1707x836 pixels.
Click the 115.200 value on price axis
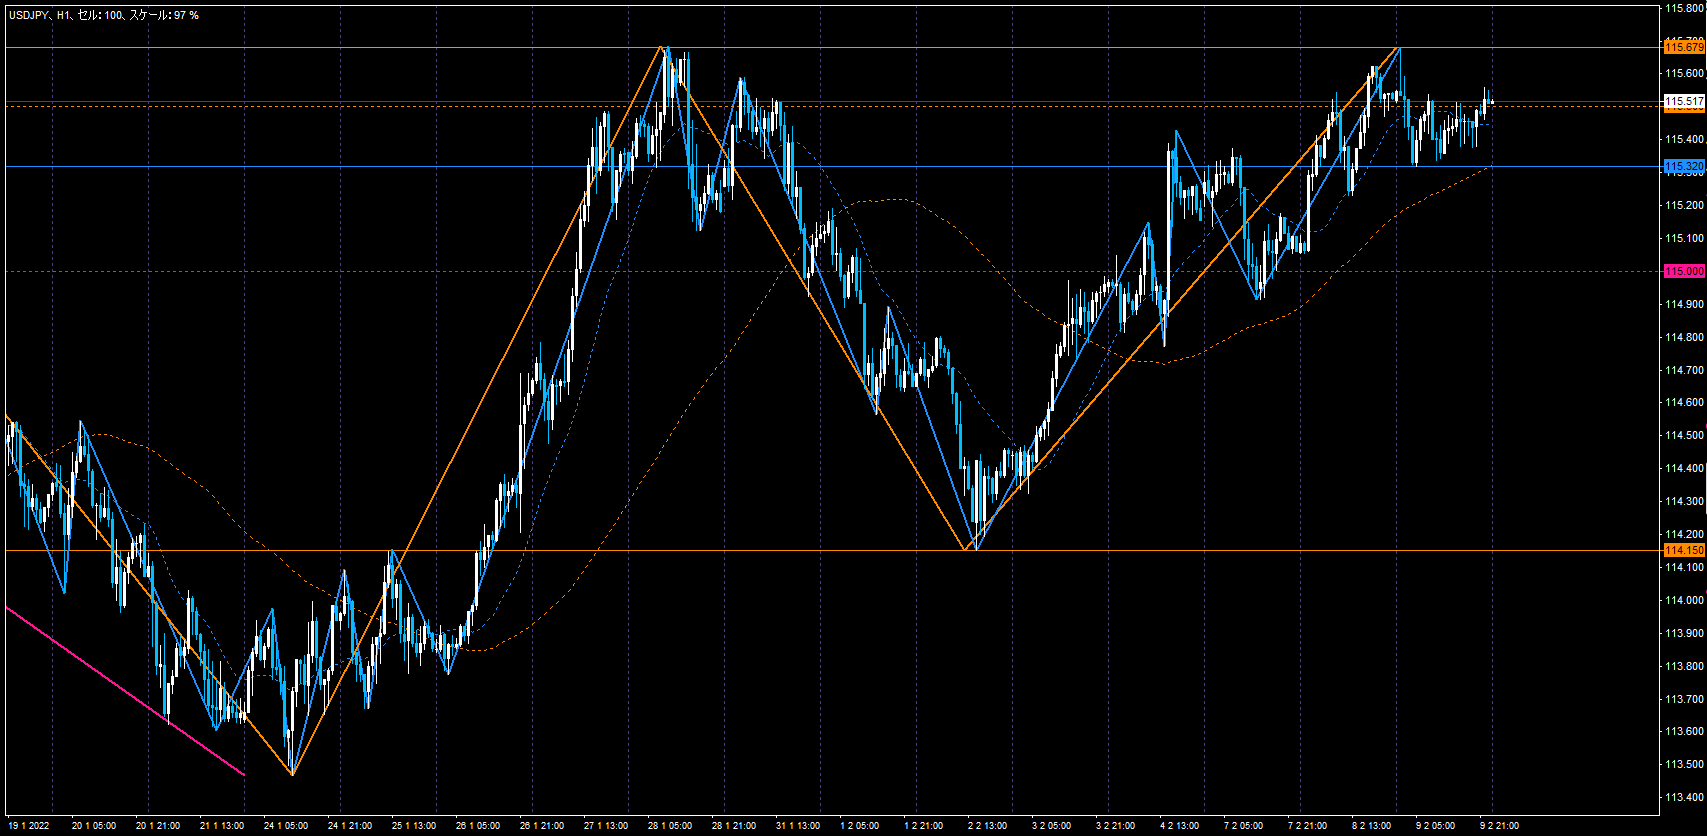[x=1684, y=205]
